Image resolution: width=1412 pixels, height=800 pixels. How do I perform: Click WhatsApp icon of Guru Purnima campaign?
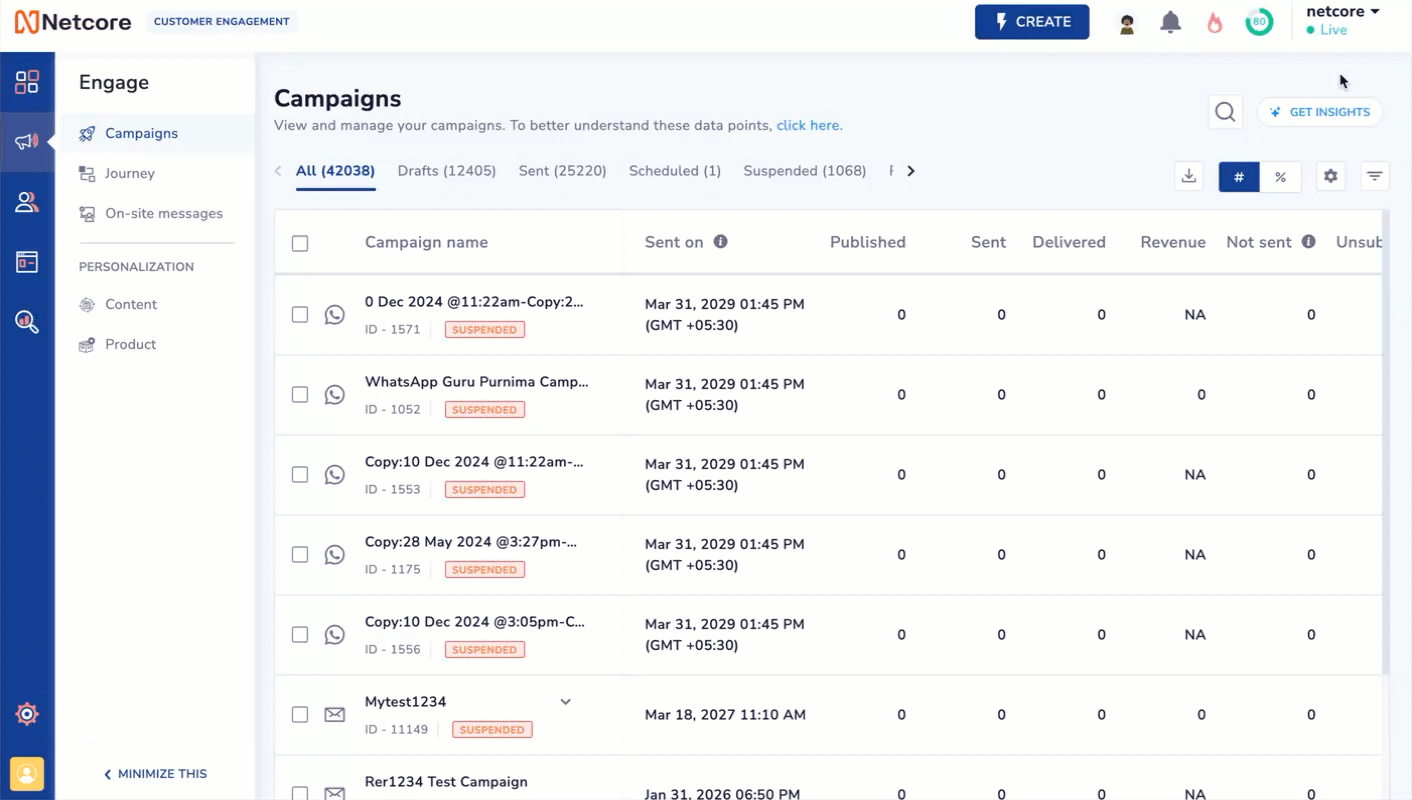tap(335, 395)
